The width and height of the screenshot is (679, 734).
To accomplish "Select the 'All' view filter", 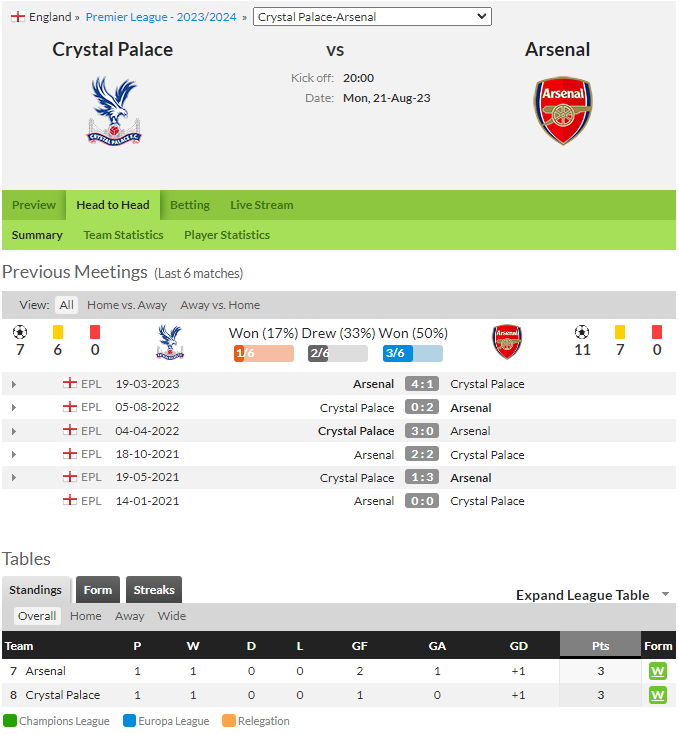I will 66,305.
